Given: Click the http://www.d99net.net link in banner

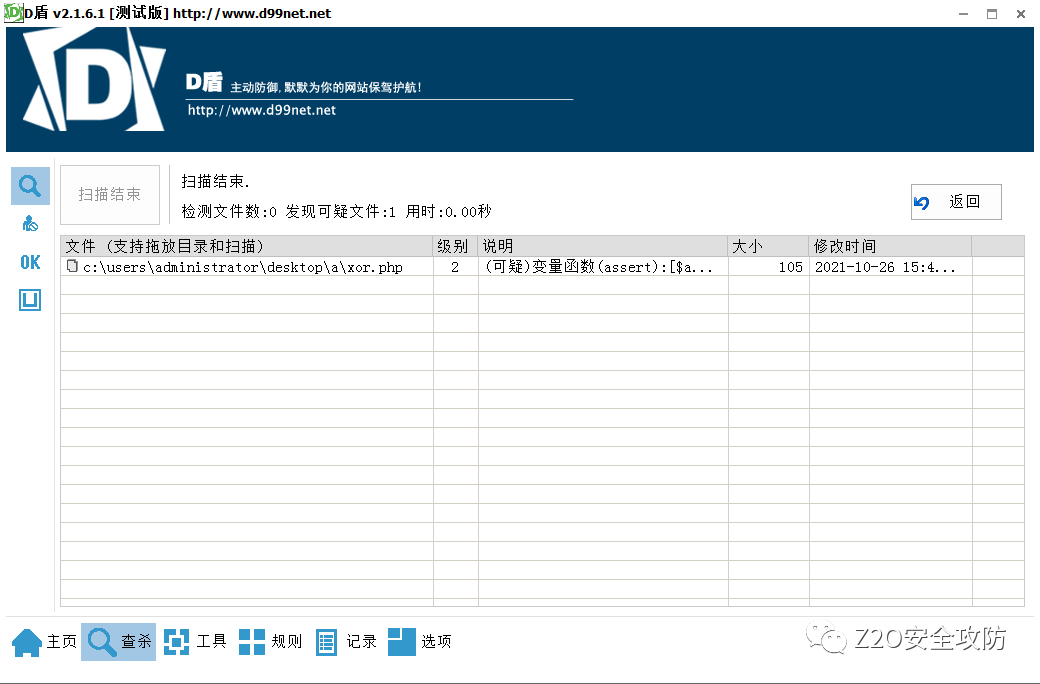Looking at the screenshot, I should tap(261, 110).
